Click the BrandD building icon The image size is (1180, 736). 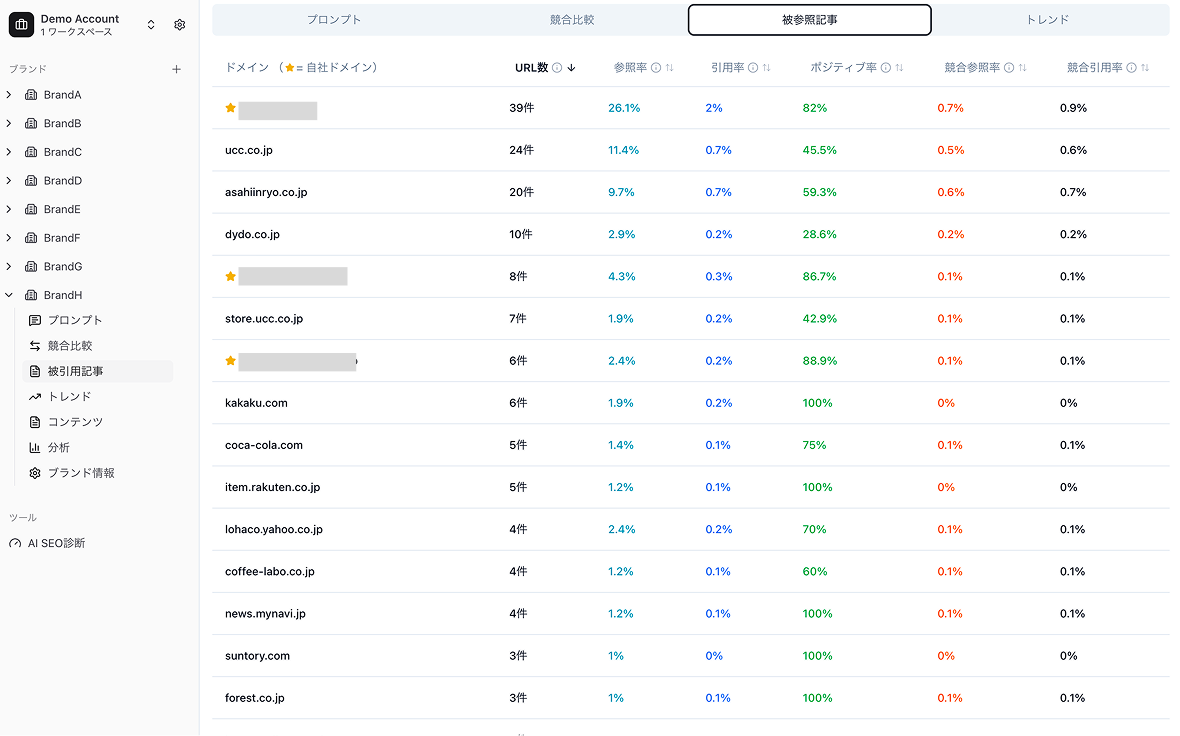(31, 181)
